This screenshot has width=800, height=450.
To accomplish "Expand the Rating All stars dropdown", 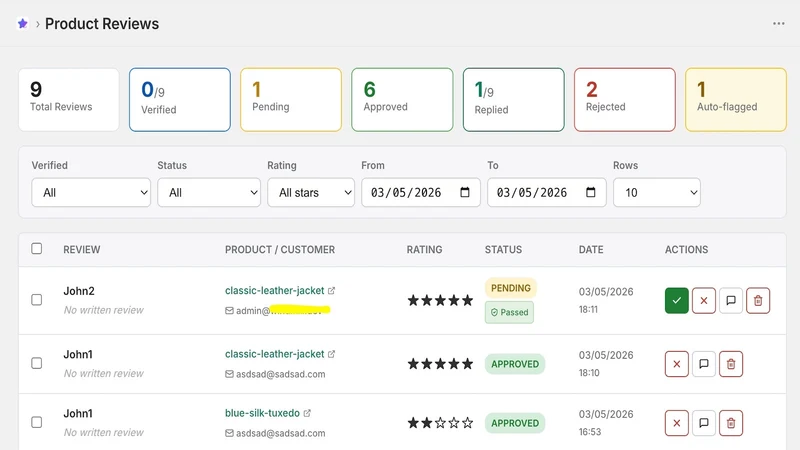I will (311, 192).
